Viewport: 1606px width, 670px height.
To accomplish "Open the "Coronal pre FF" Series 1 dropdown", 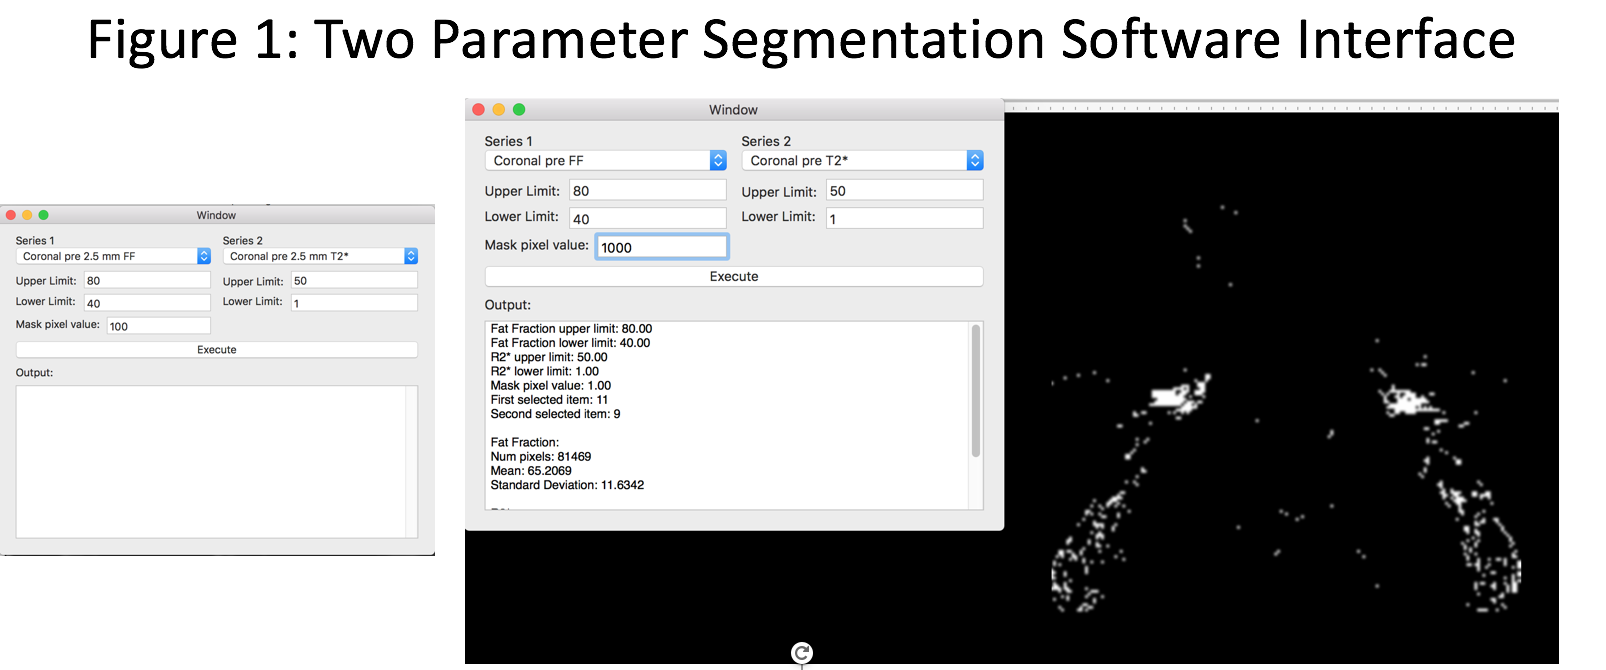I will pyautogui.click(x=605, y=161).
